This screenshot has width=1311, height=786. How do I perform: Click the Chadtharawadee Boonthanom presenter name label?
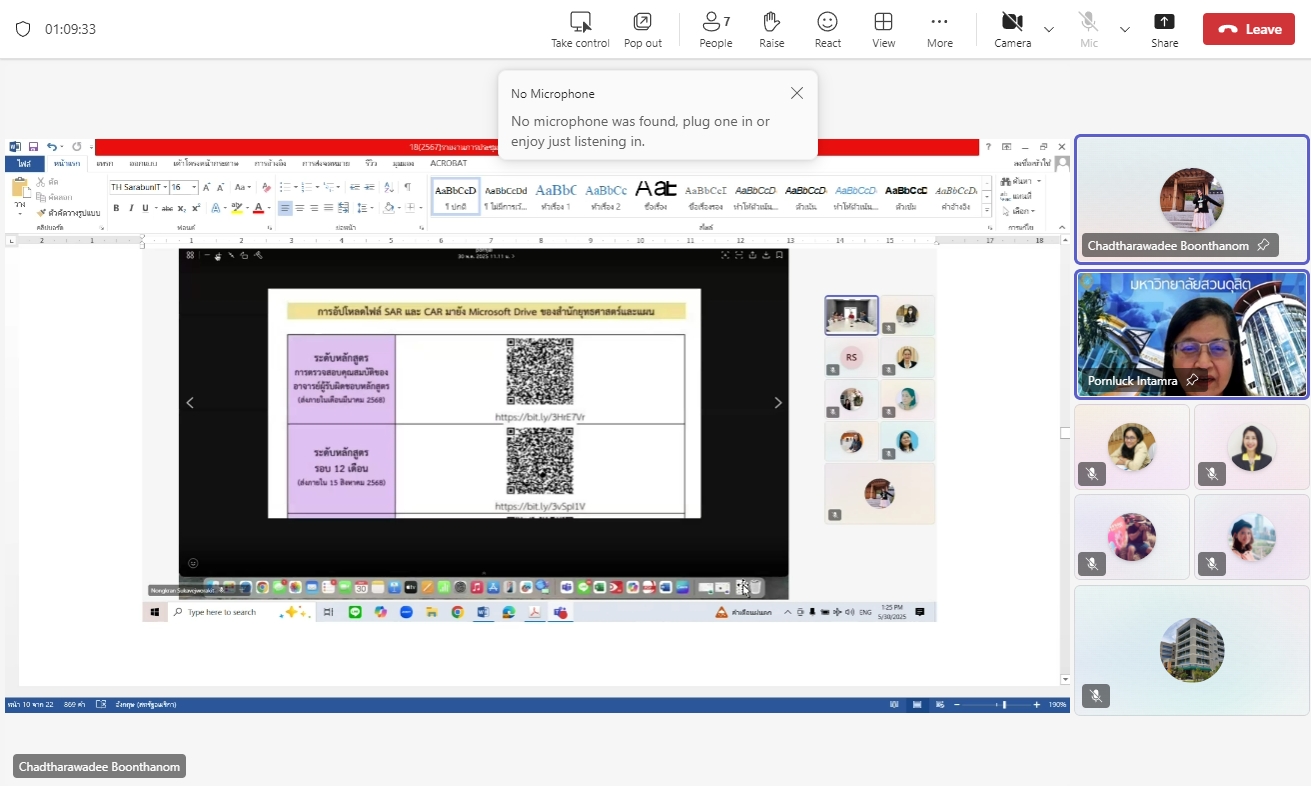tap(99, 767)
